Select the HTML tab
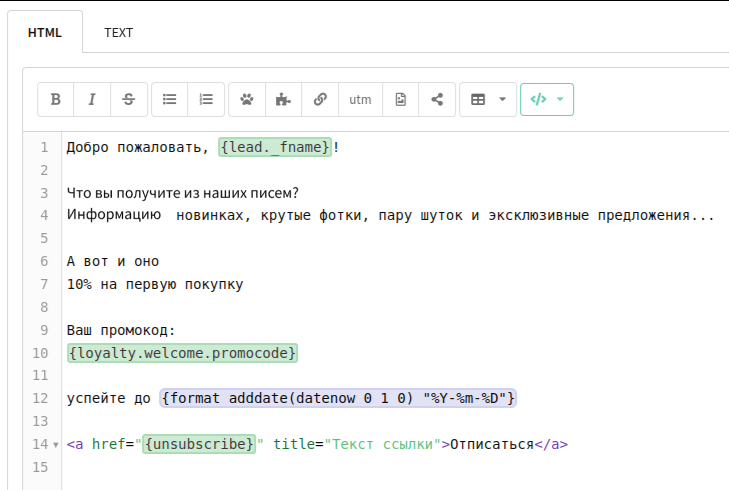Screen dimensions: 729x490 coord(45,33)
